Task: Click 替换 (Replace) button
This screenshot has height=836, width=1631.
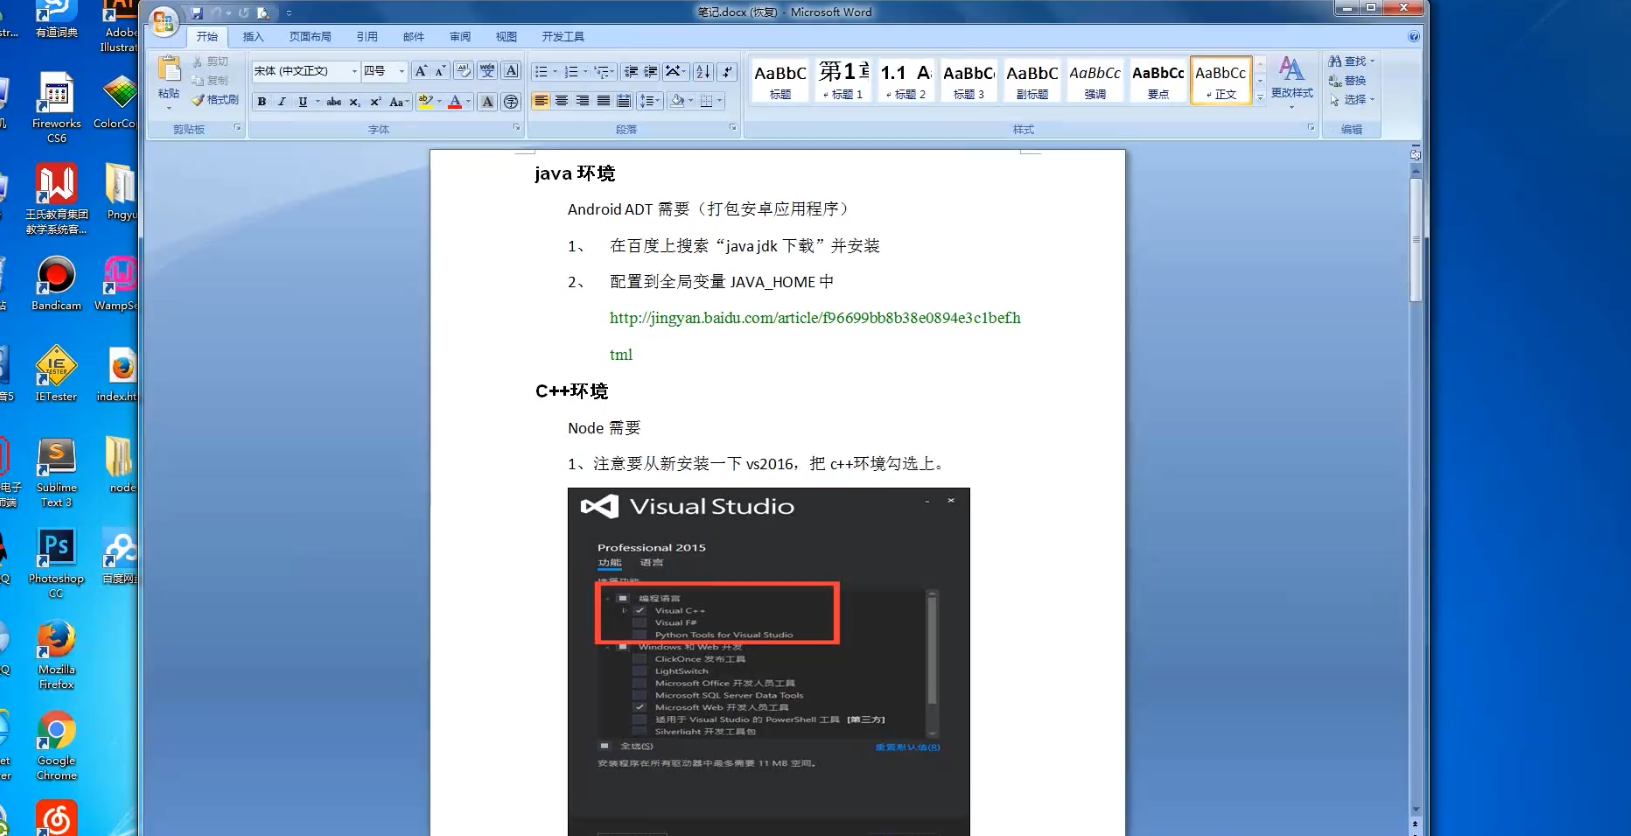Action: [1347, 81]
